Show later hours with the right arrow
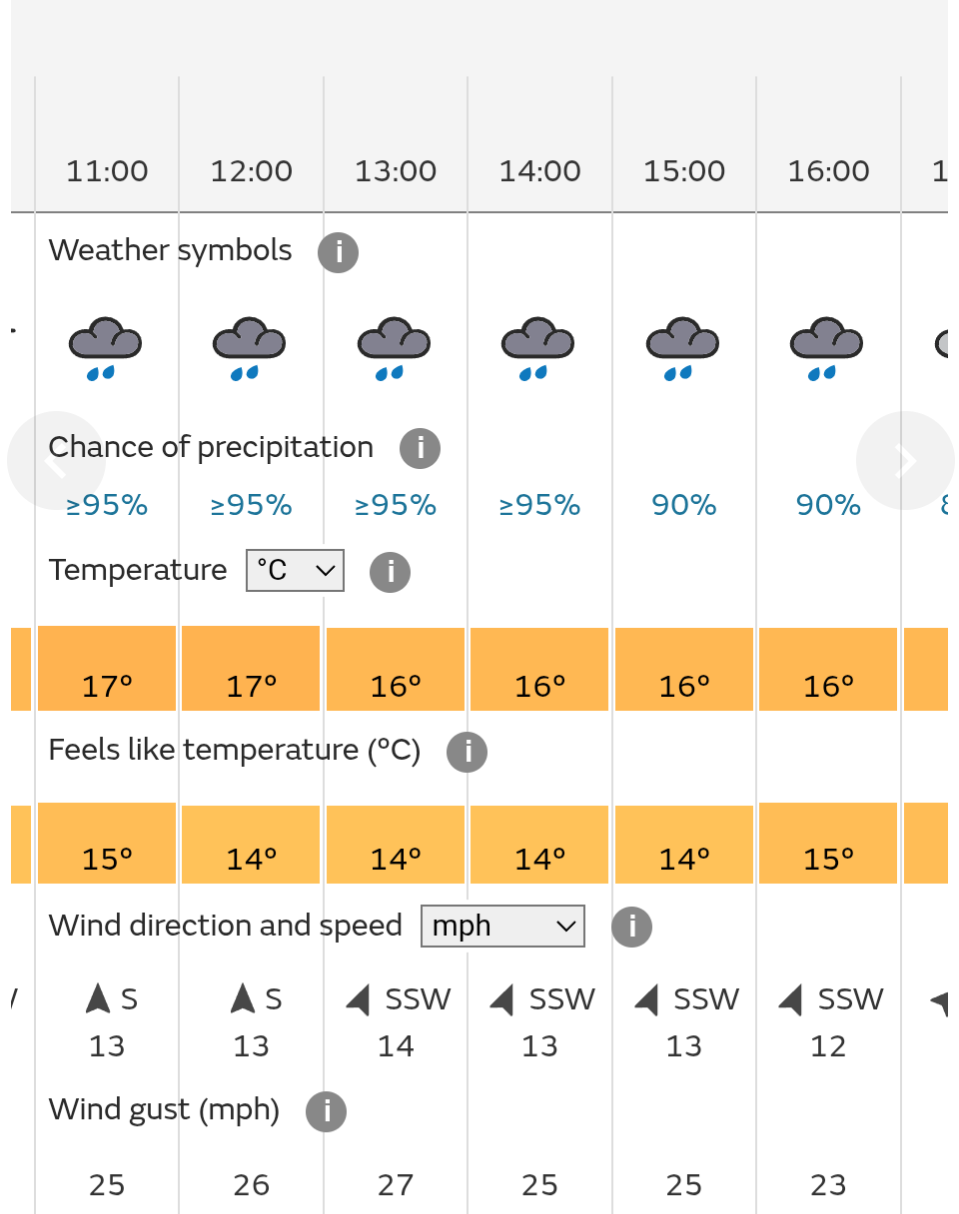Screen dimensions: 959x1214 pos(905,461)
